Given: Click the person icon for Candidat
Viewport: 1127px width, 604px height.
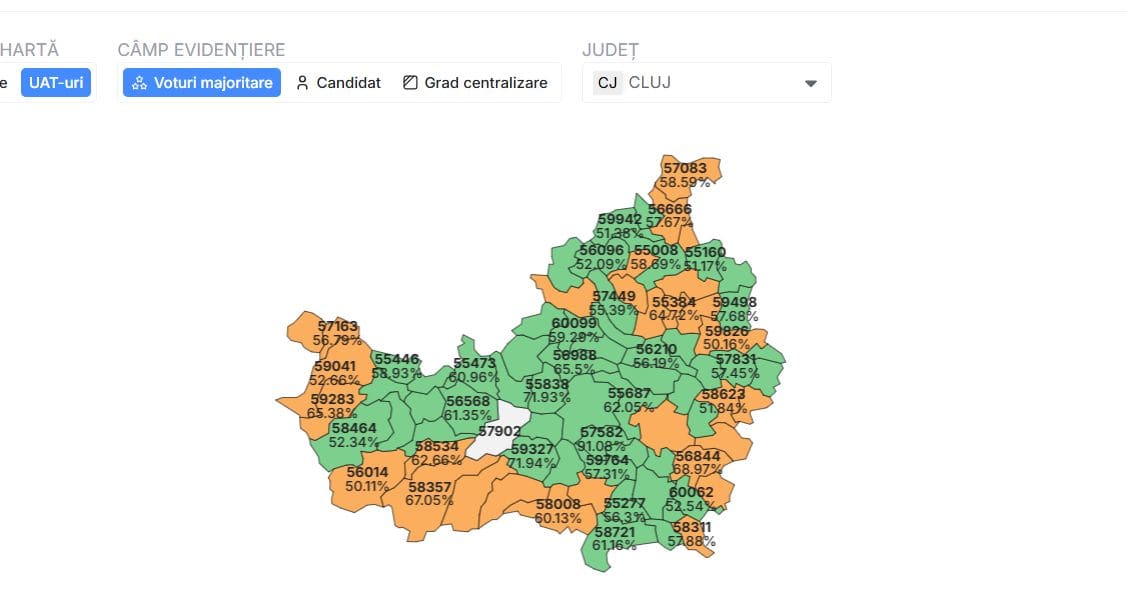Looking at the screenshot, I should pos(303,83).
